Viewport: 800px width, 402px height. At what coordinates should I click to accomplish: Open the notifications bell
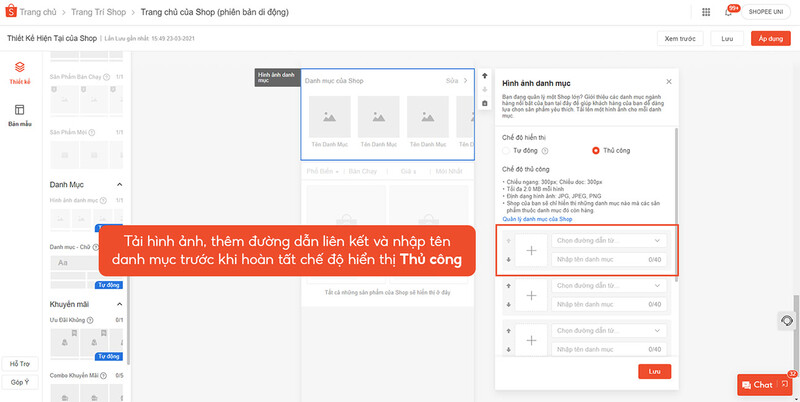[x=728, y=12]
